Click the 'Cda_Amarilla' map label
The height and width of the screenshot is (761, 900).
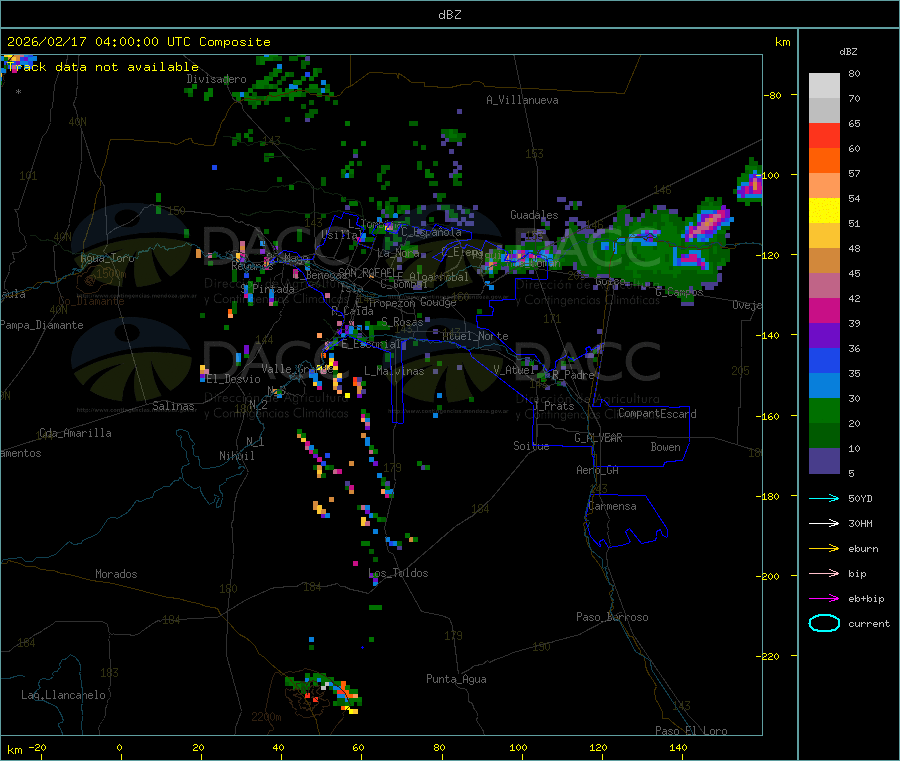point(75,433)
